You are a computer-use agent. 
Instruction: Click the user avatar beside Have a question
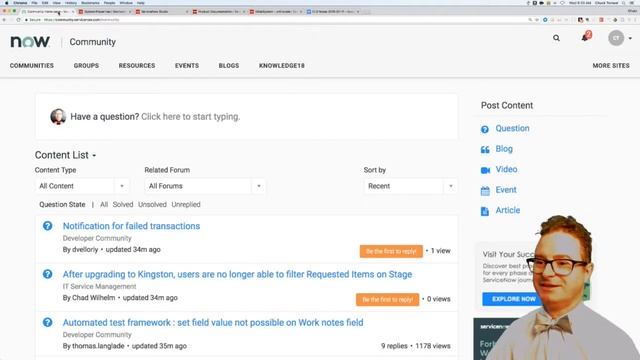click(58, 117)
